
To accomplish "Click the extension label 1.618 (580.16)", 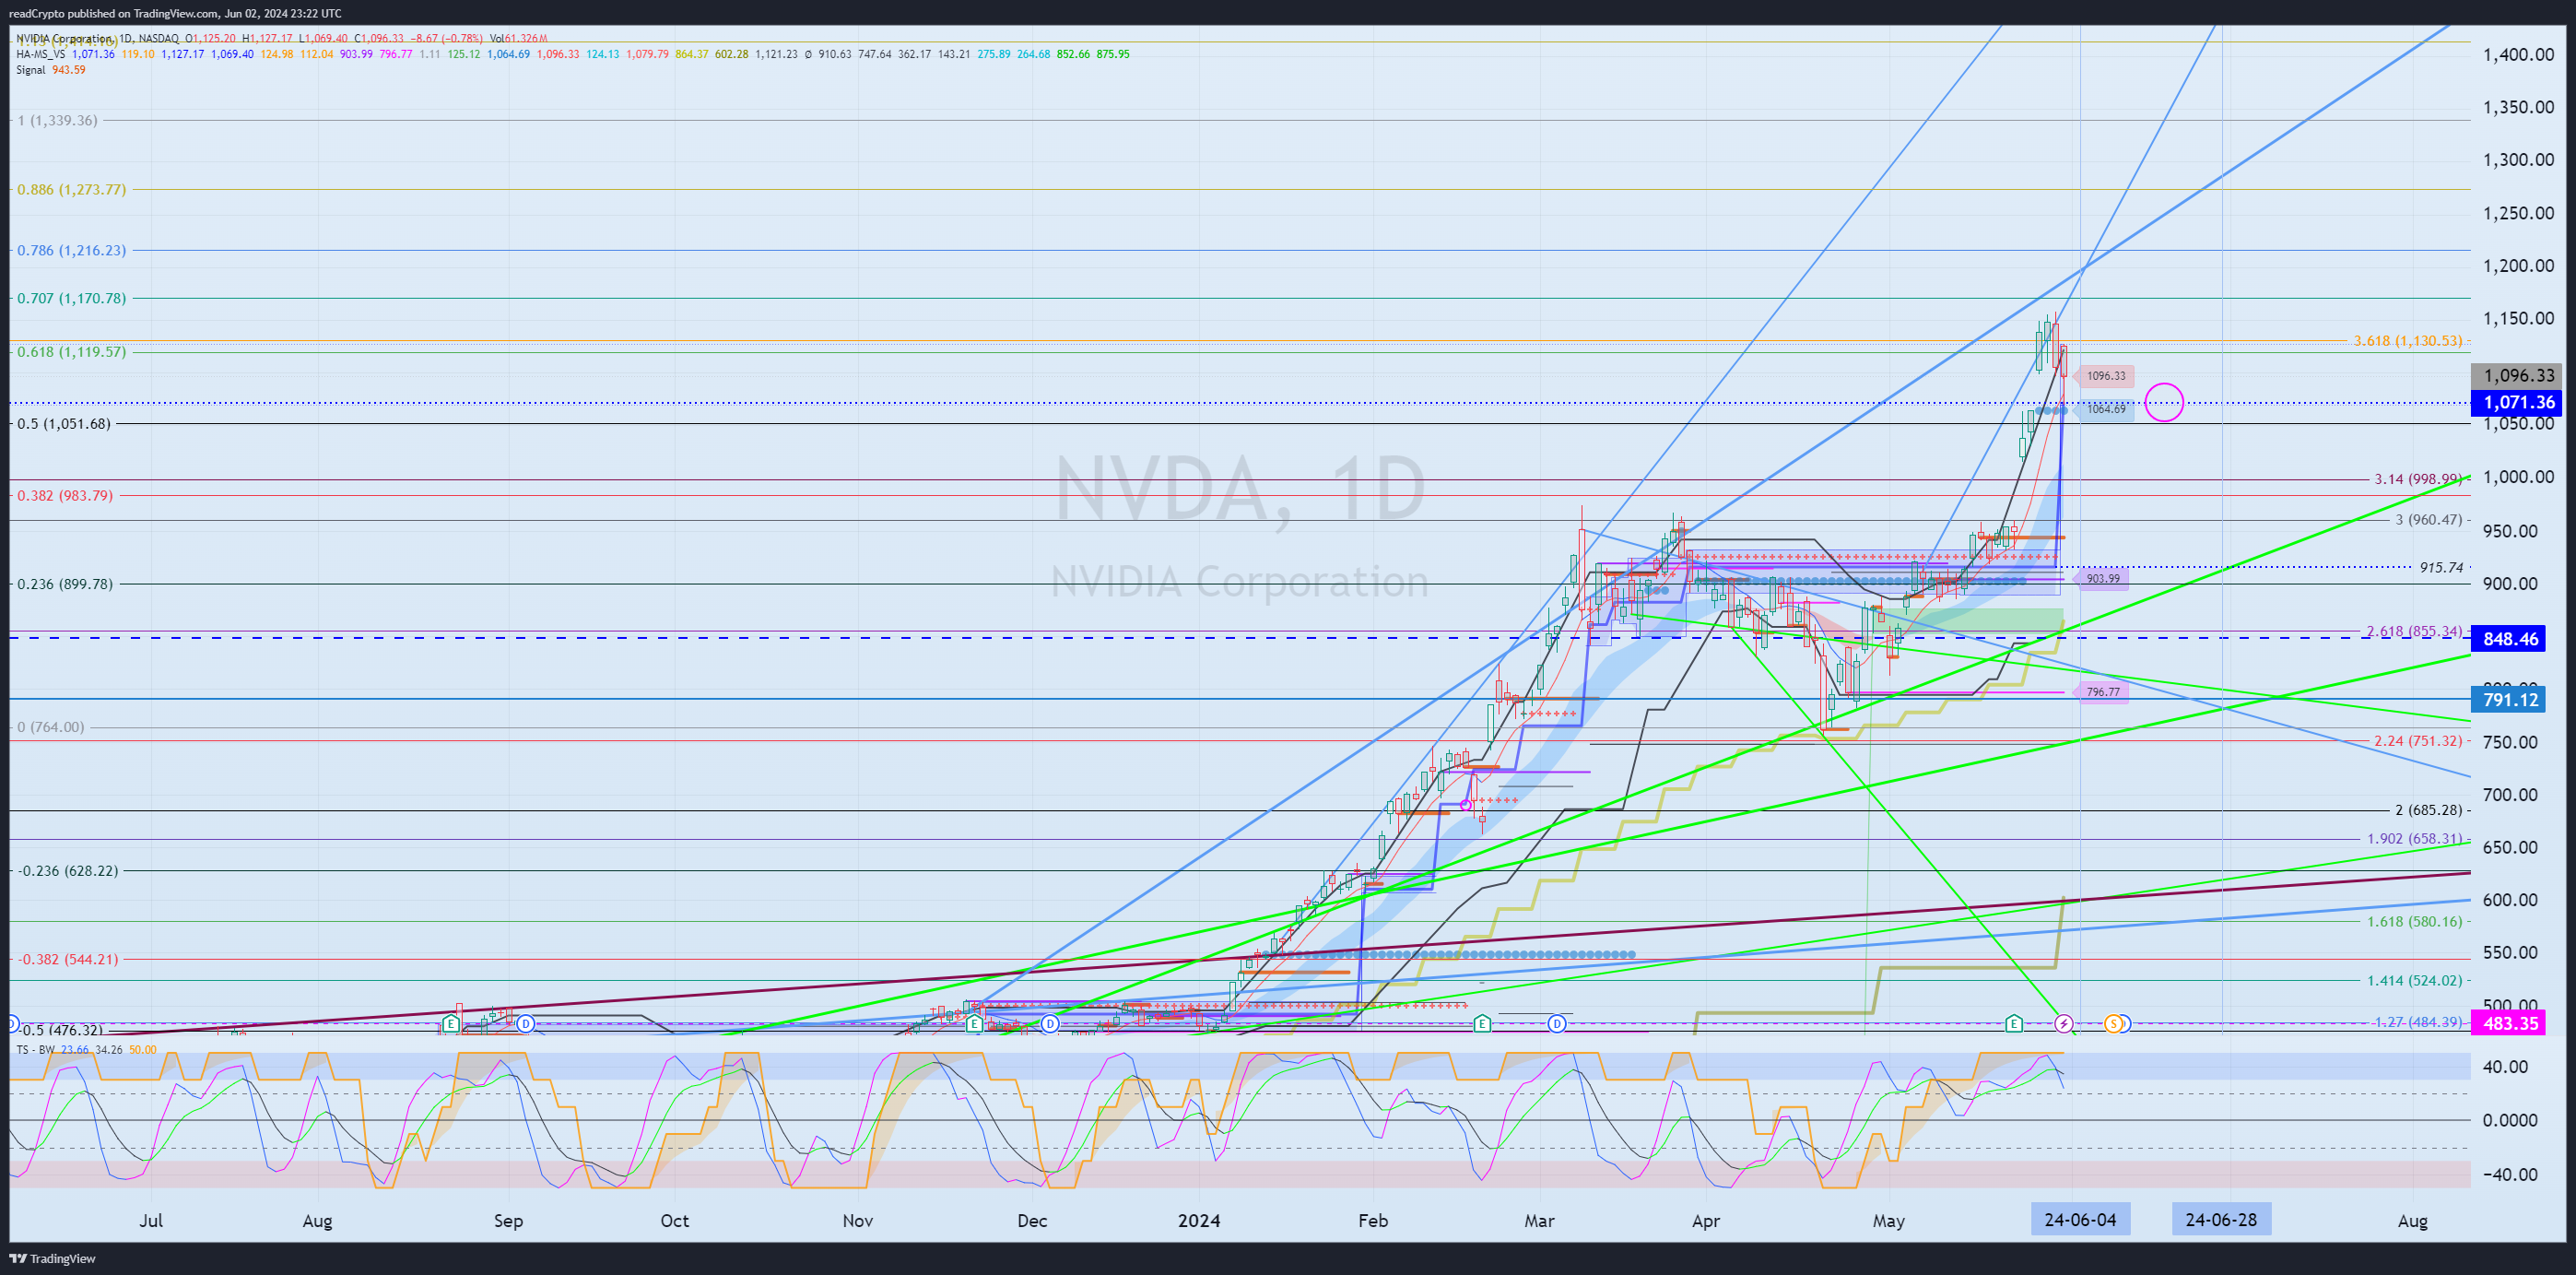I will click(x=2414, y=921).
